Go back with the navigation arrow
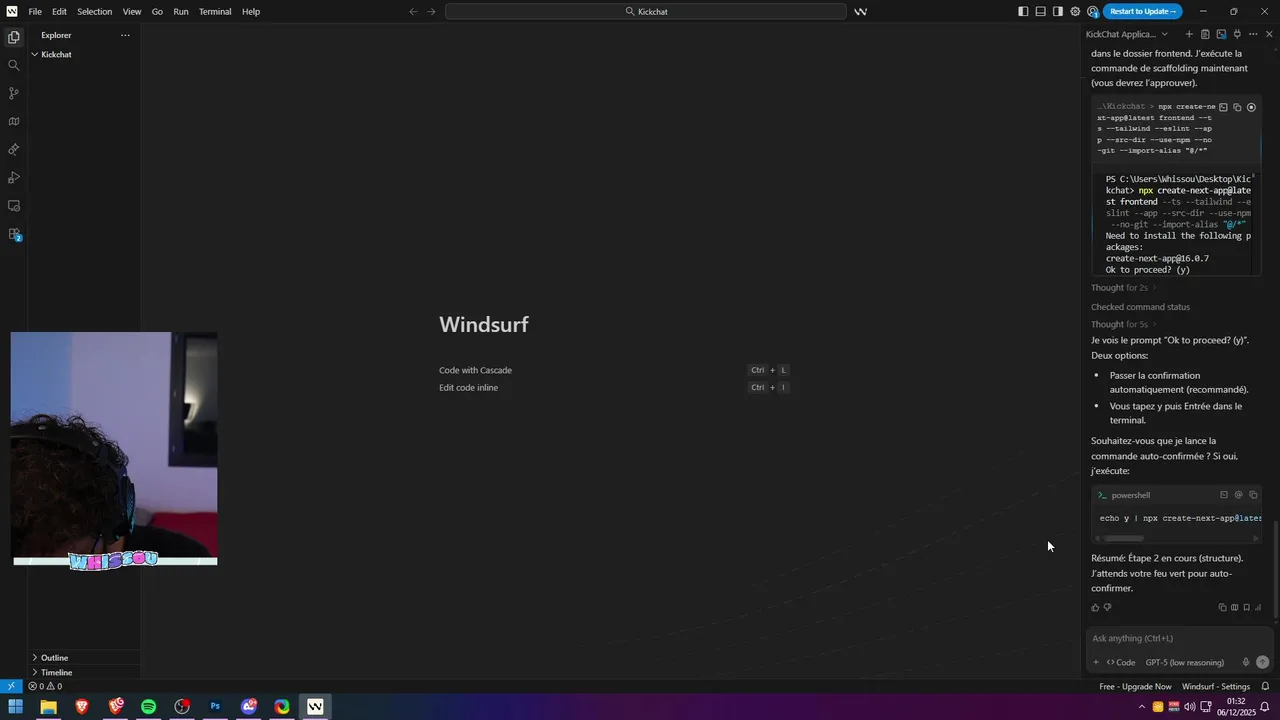 coord(413,11)
